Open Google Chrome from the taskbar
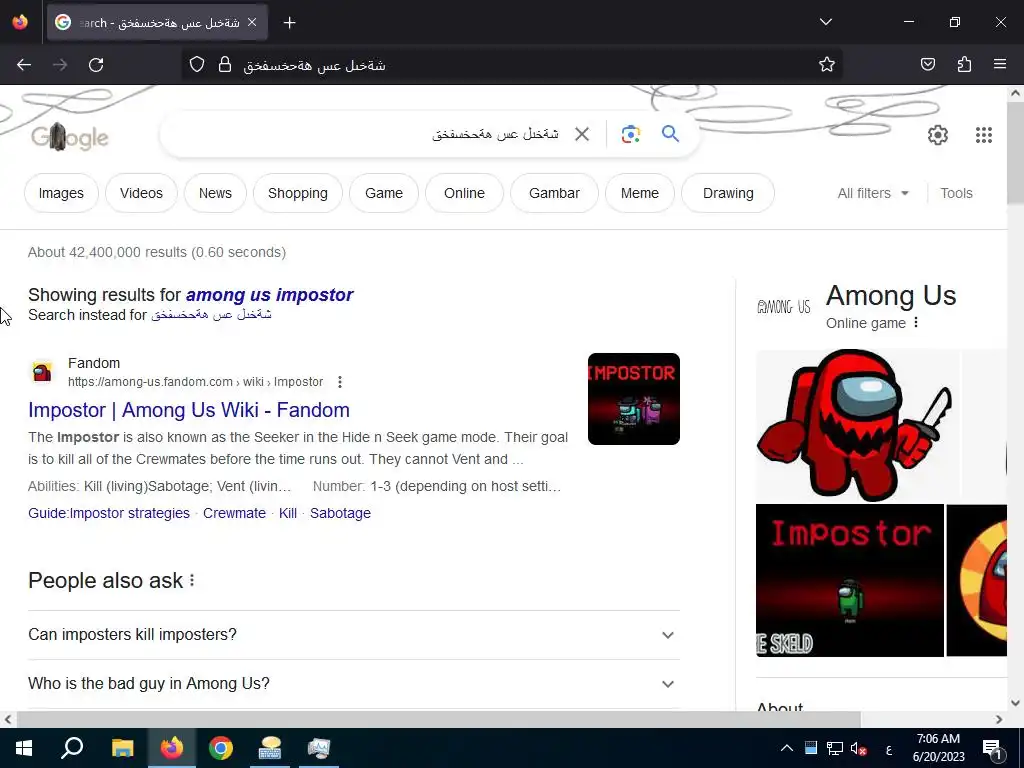1024x768 pixels. click(221, 748)
